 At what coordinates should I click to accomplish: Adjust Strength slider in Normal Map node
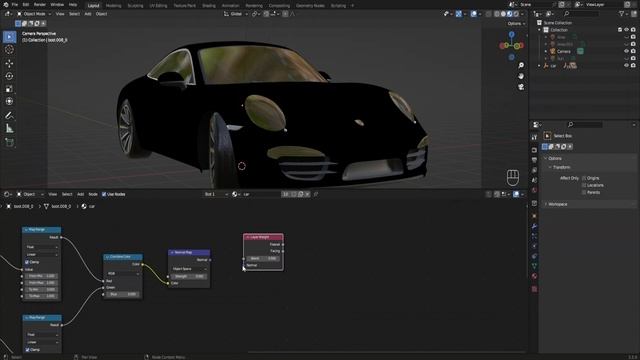pos(189,276)
